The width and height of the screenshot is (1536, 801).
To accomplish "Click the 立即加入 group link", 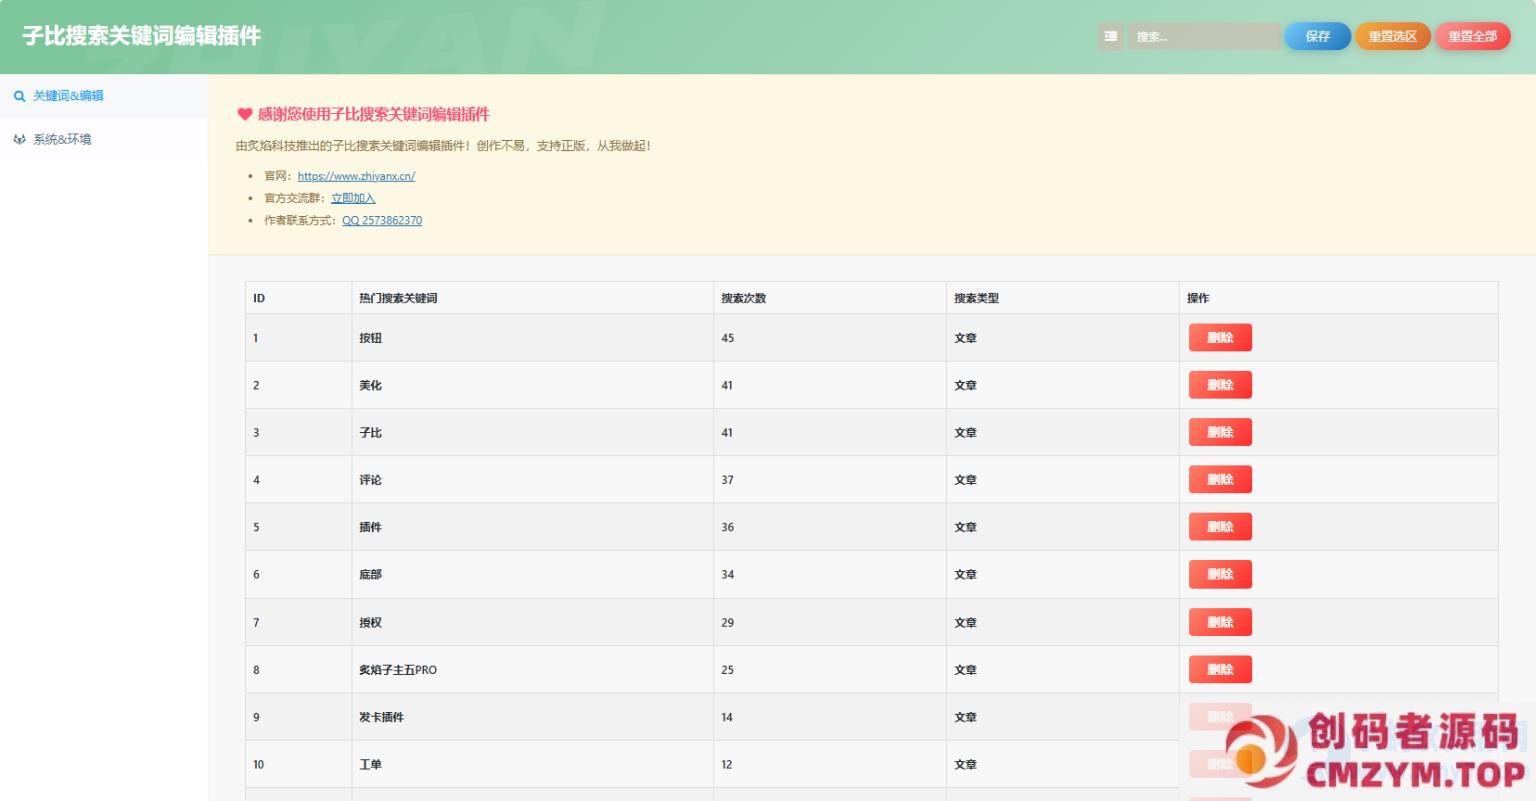I will (353, 198).
